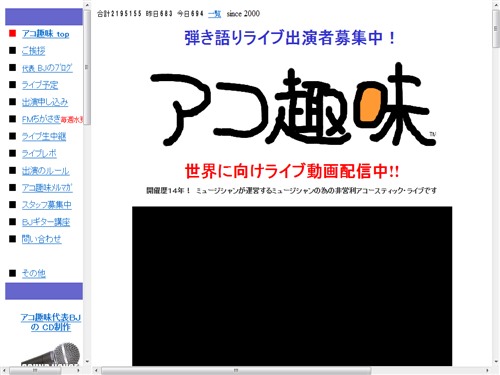Click the アコ趣味 handwritten logo image
500x375 pixels.
click(x=293, y=104)
